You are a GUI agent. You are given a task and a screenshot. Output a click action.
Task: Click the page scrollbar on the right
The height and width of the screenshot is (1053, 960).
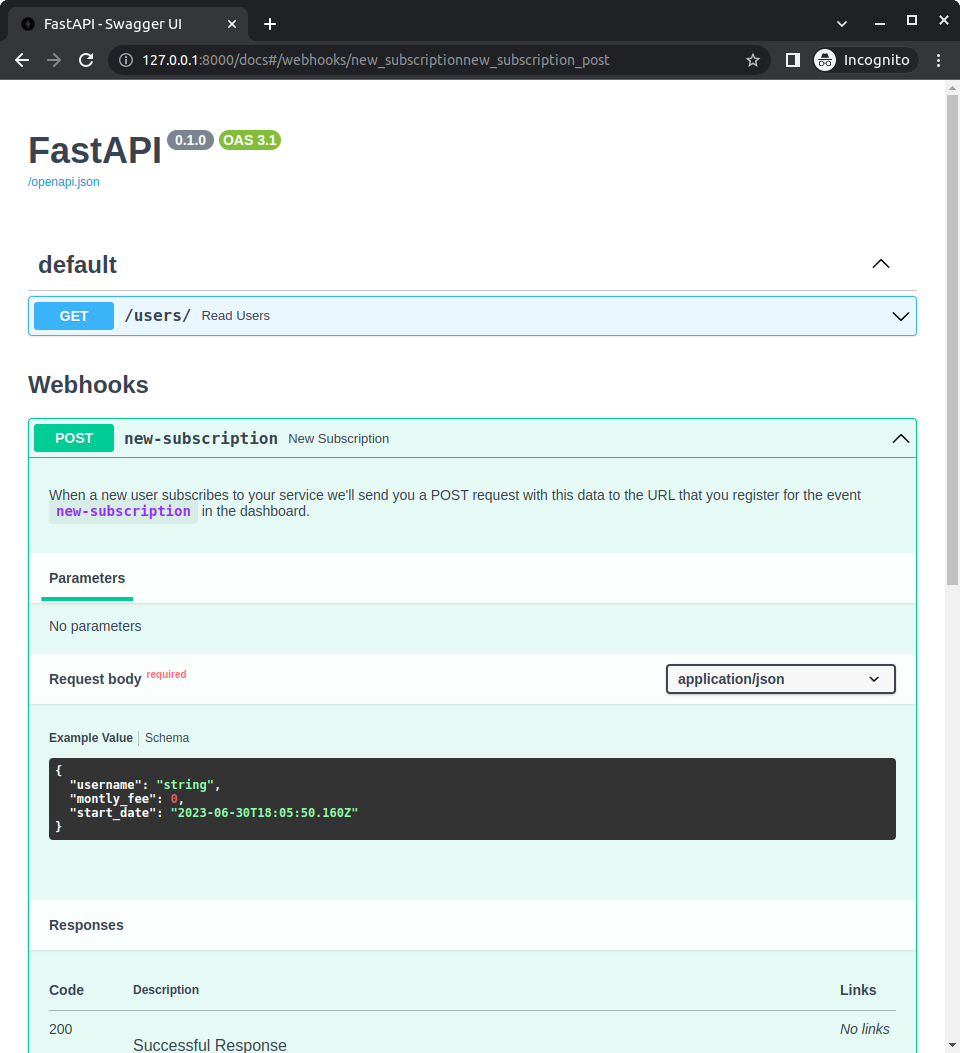[951, 300]
